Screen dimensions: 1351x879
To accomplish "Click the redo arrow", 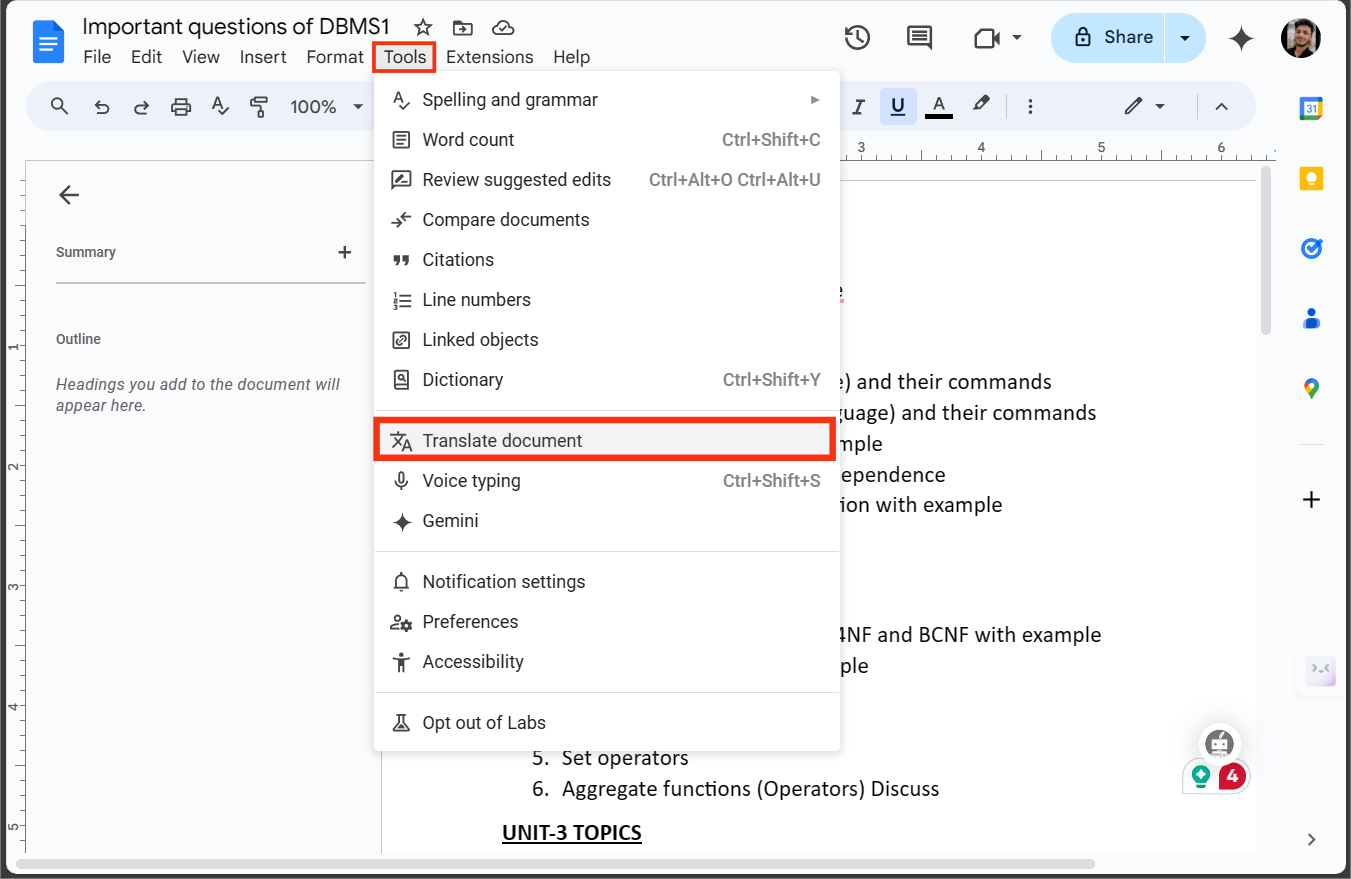I will tap(141, 106).
